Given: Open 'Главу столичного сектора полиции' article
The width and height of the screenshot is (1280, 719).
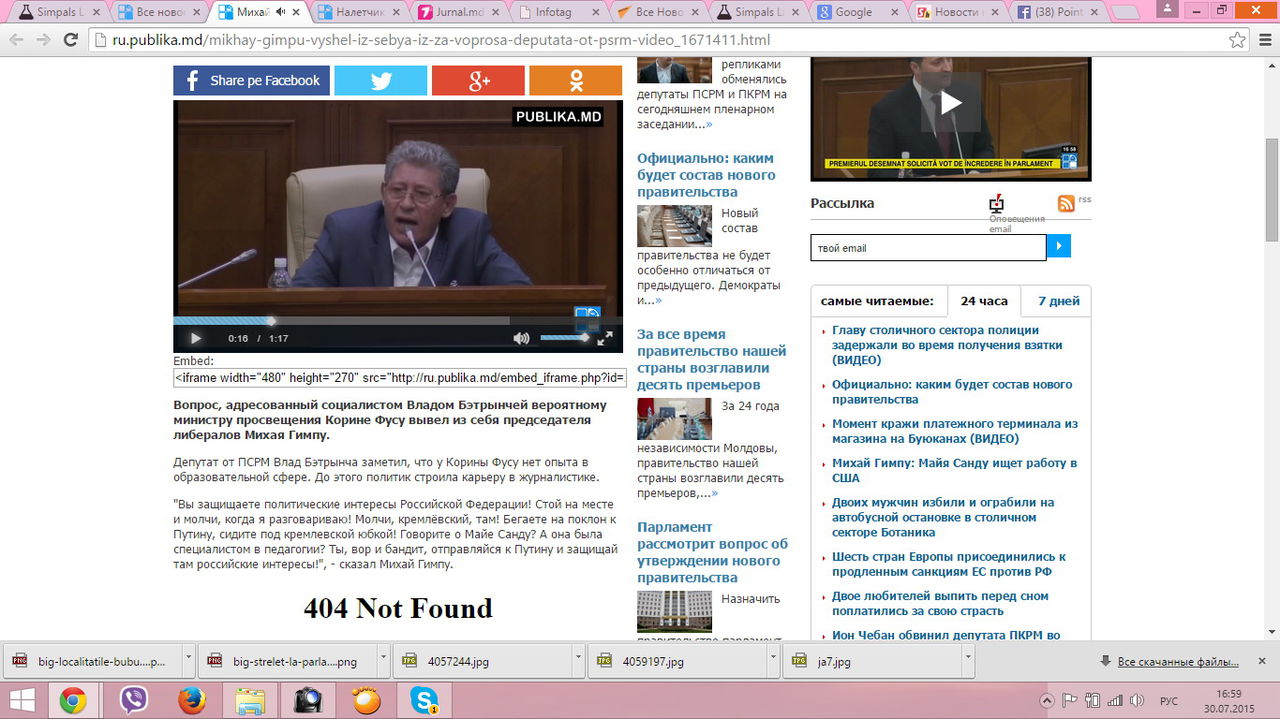Looking at the screenshot, I should (x=947, y=345).
